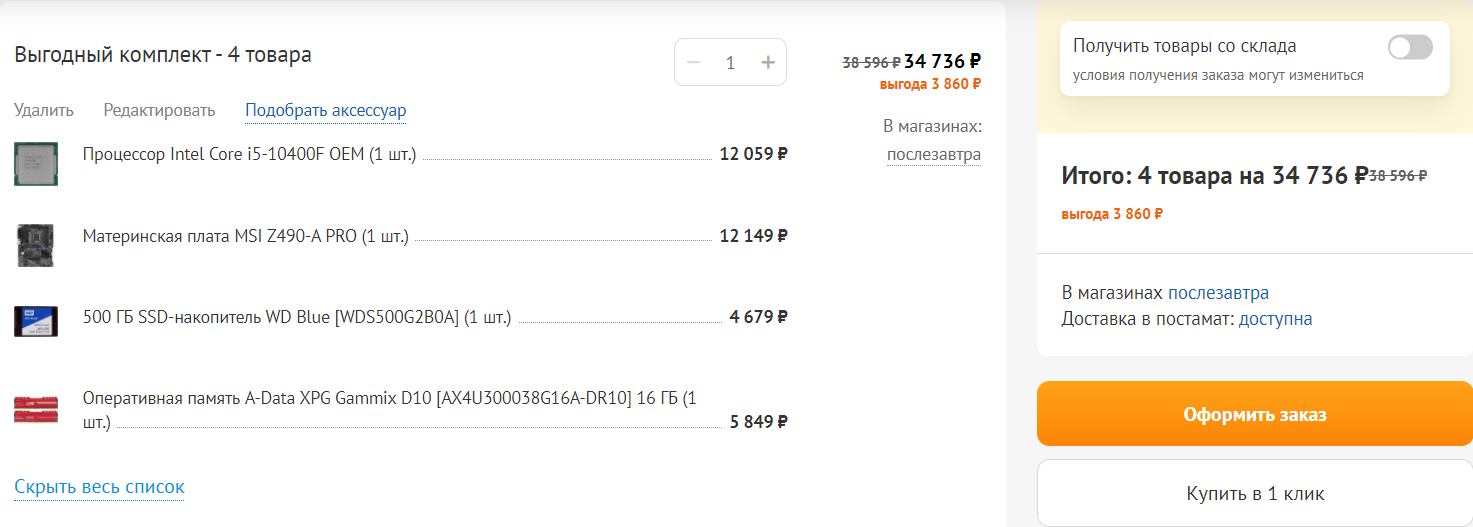This screenshot has width=1473, height=527.
Task: Open 'Редактировать' for the bundle
Action: click(159, 110)
